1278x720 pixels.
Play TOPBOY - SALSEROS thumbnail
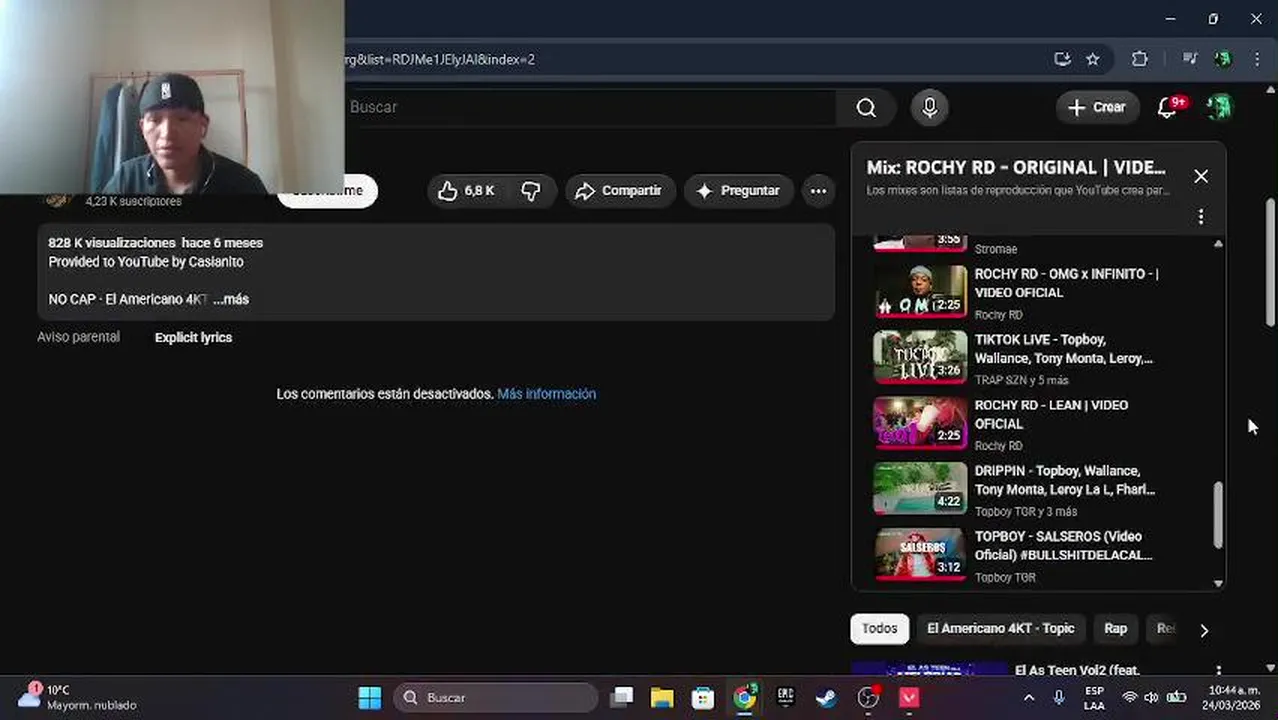(920, 554)
